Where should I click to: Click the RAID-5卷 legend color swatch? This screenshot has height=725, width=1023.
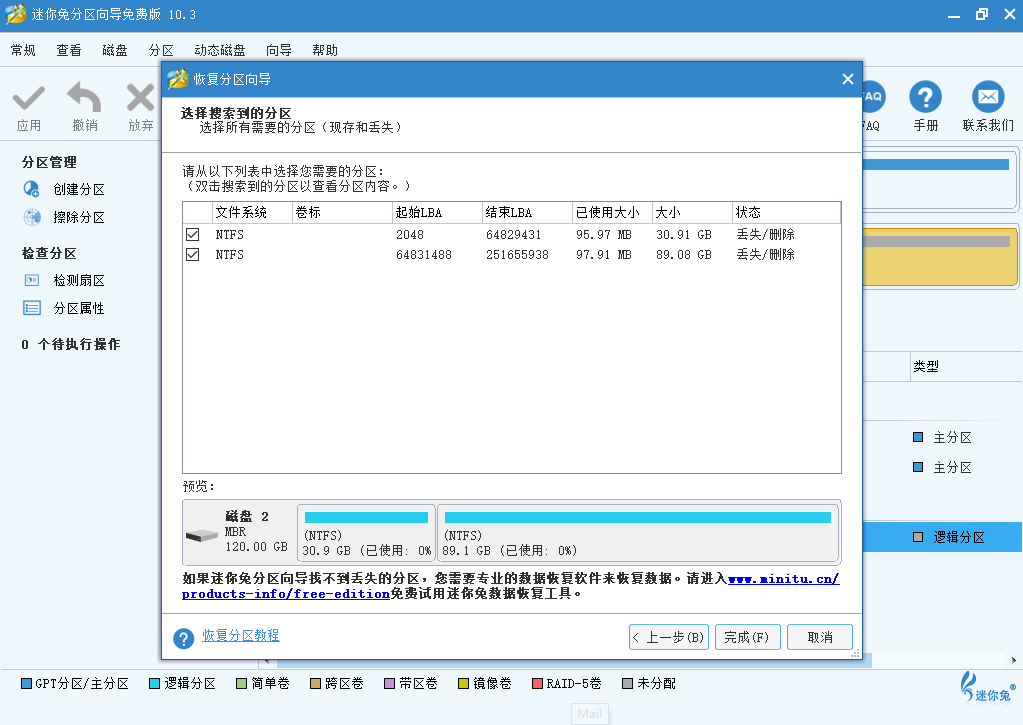click(x=538, y=683)
